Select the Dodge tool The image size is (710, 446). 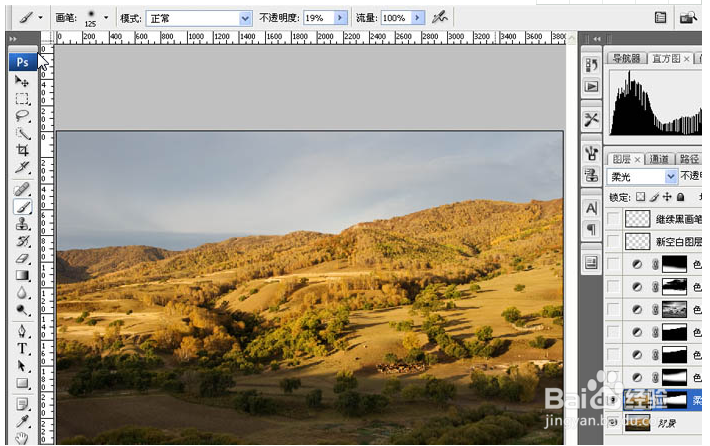pos(22,310)
